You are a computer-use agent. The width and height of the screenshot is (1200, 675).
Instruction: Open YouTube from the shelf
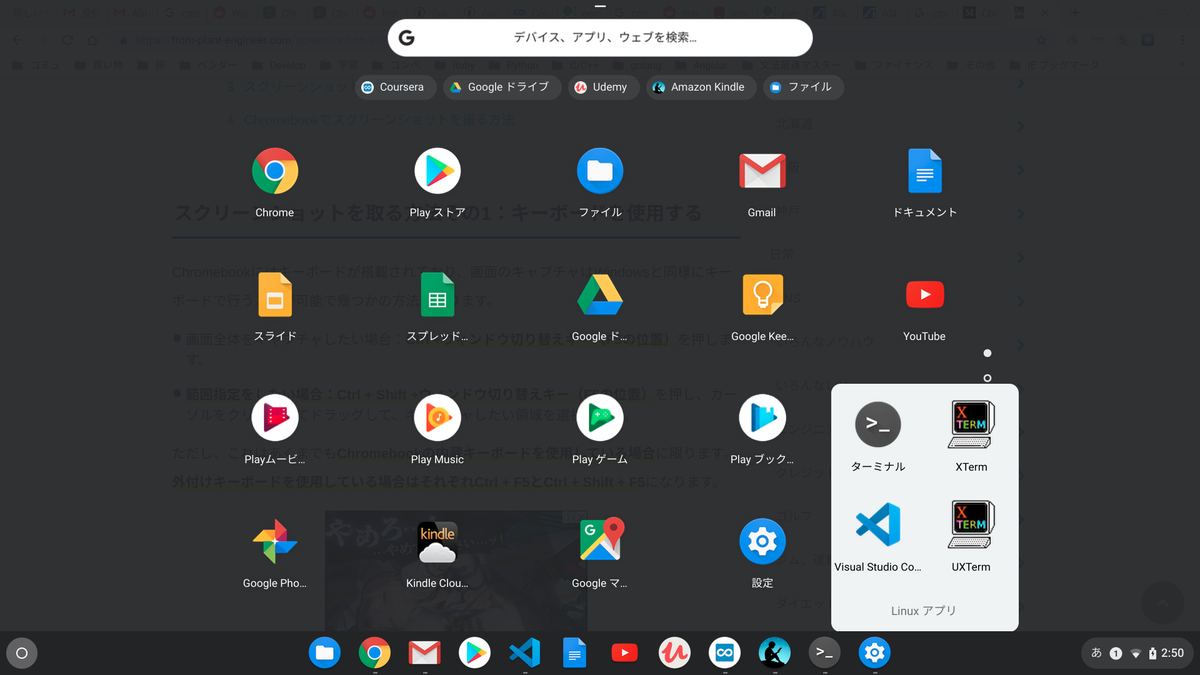pos(624,653)
